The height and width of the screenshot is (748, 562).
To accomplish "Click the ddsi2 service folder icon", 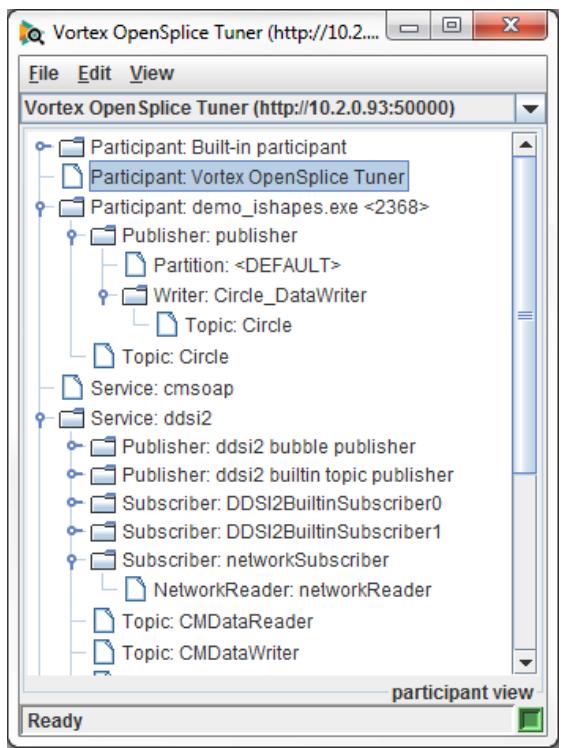I will point(72,418).
